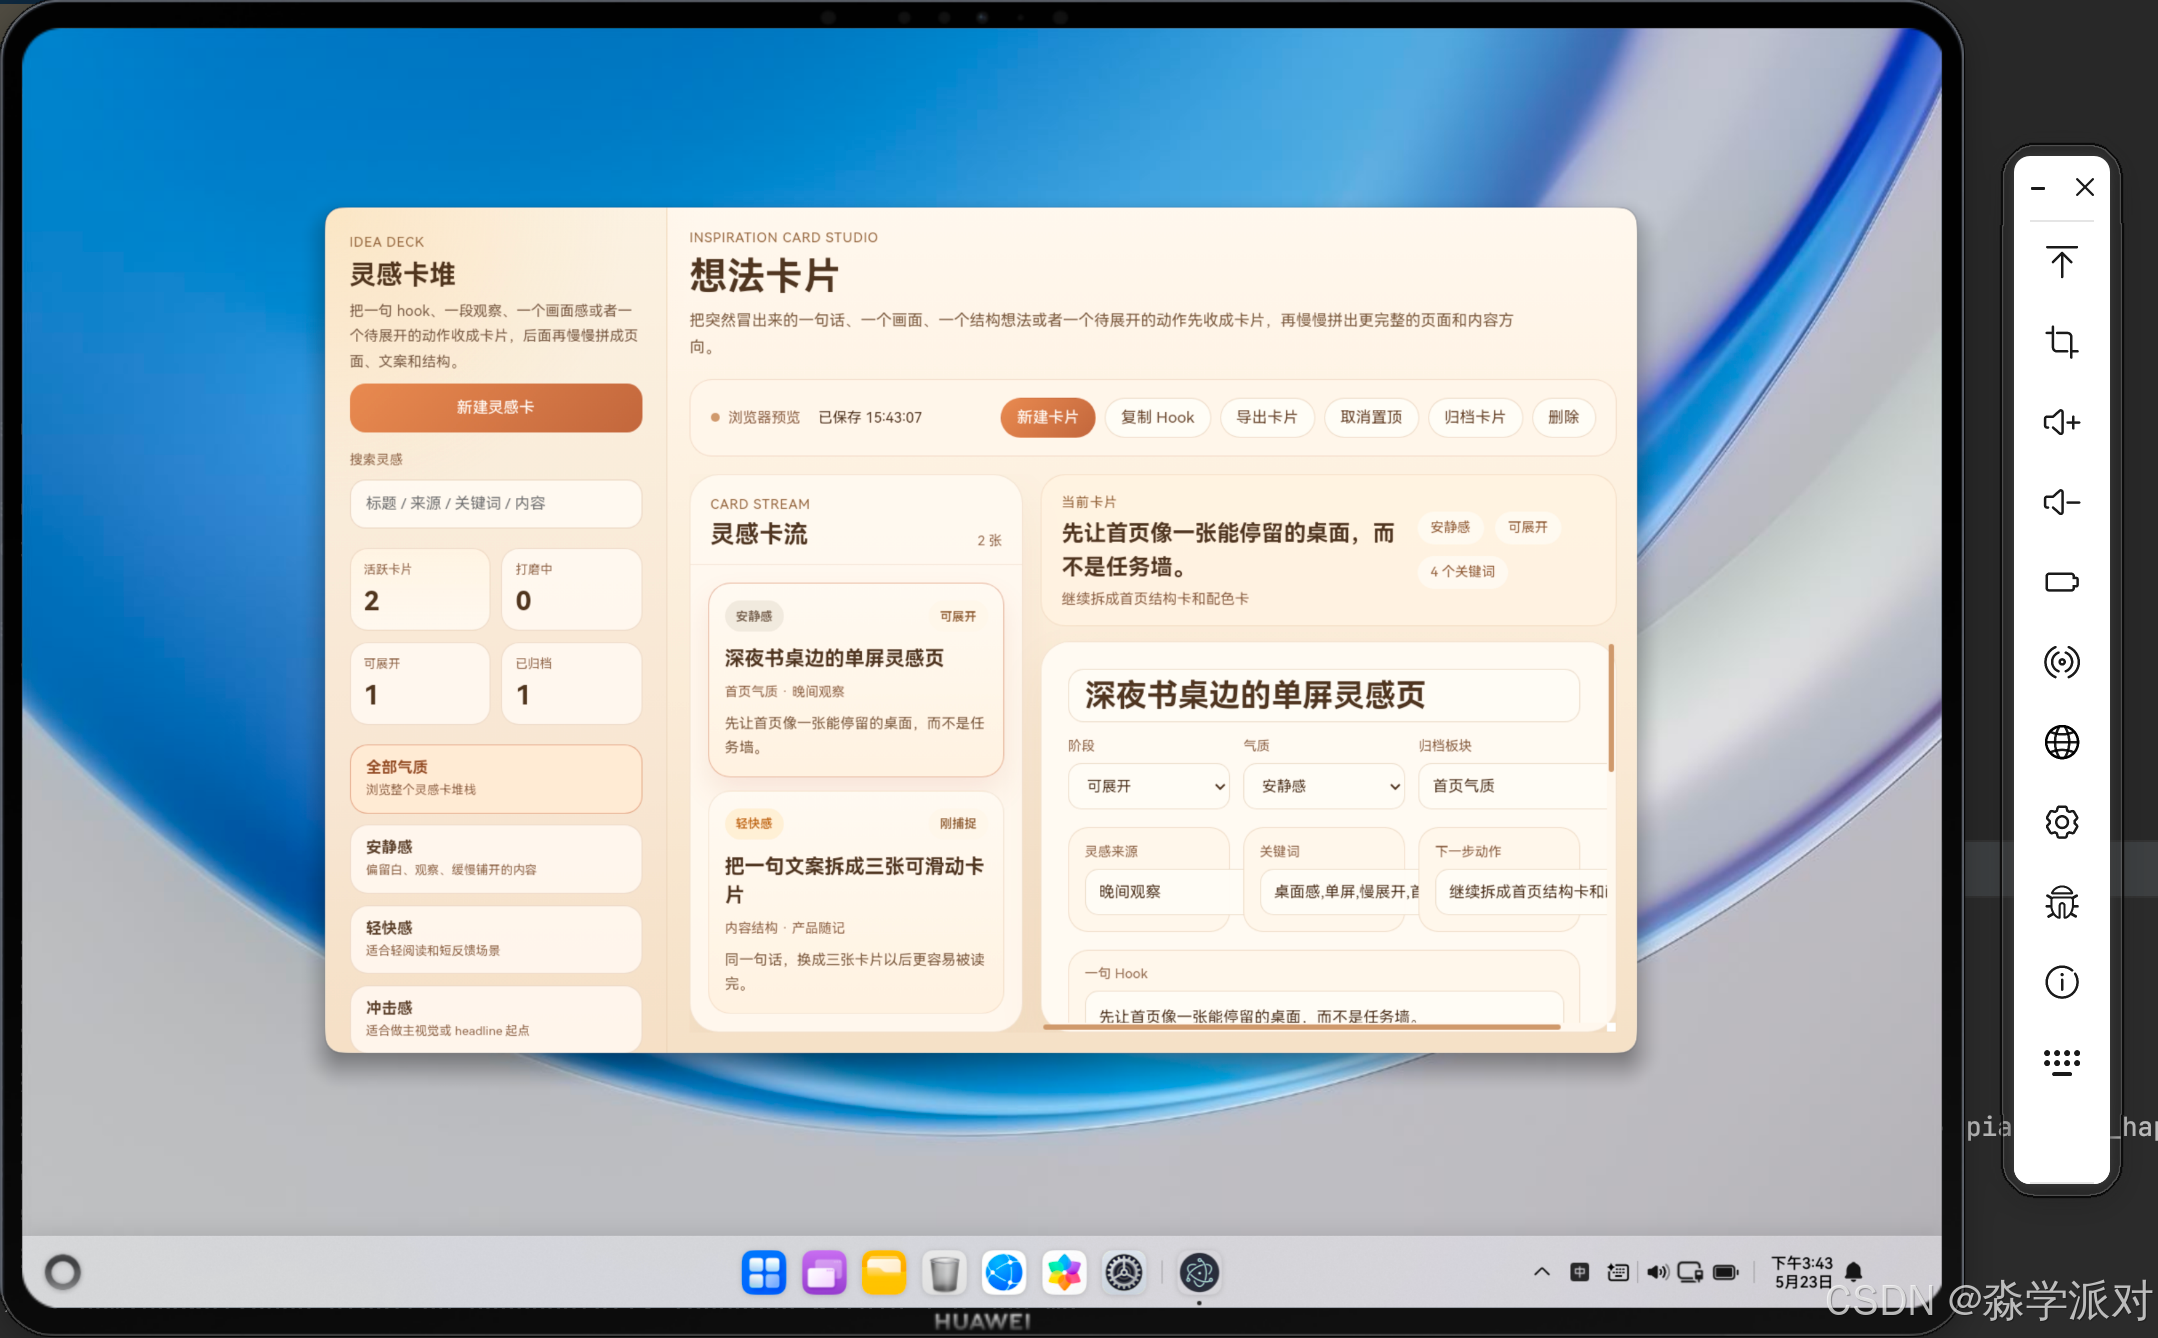Click the circular home button on taskbar
Screen dimensions: 2158x1338
coord(63,1272)
